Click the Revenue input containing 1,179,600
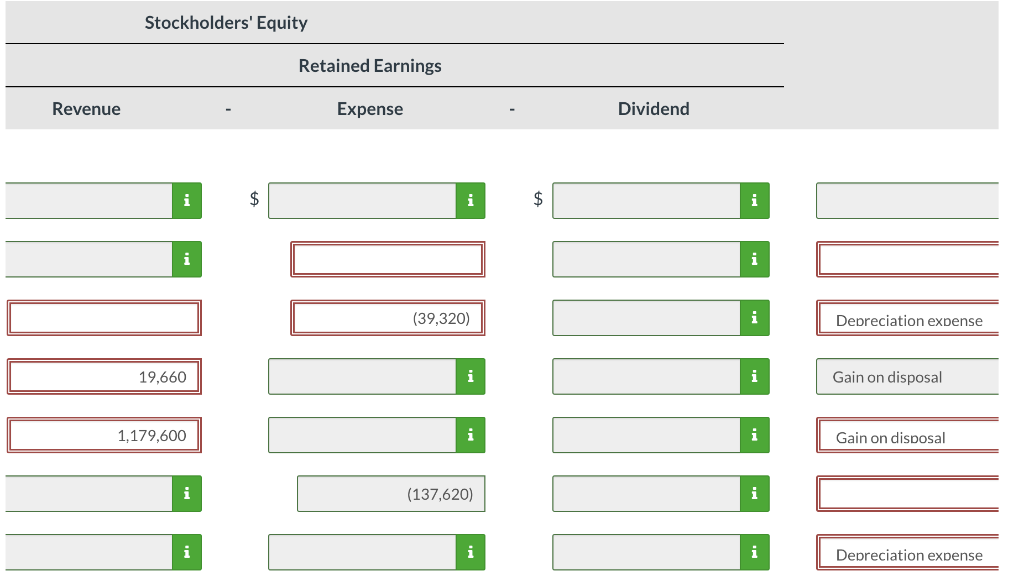The height and width of the screenshot is (576, 1024). 104,435
